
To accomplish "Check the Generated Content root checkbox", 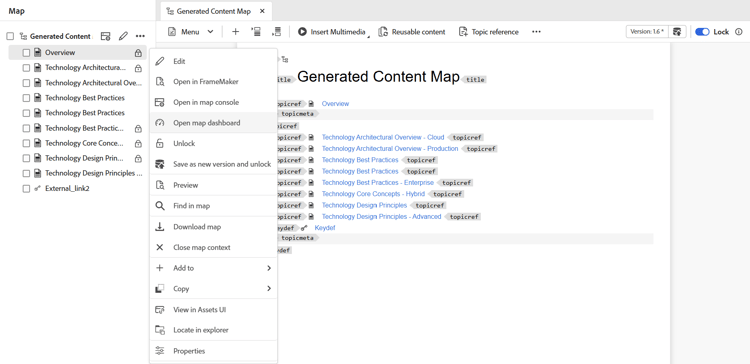I will pyautogui.click(x=10, y=36).
